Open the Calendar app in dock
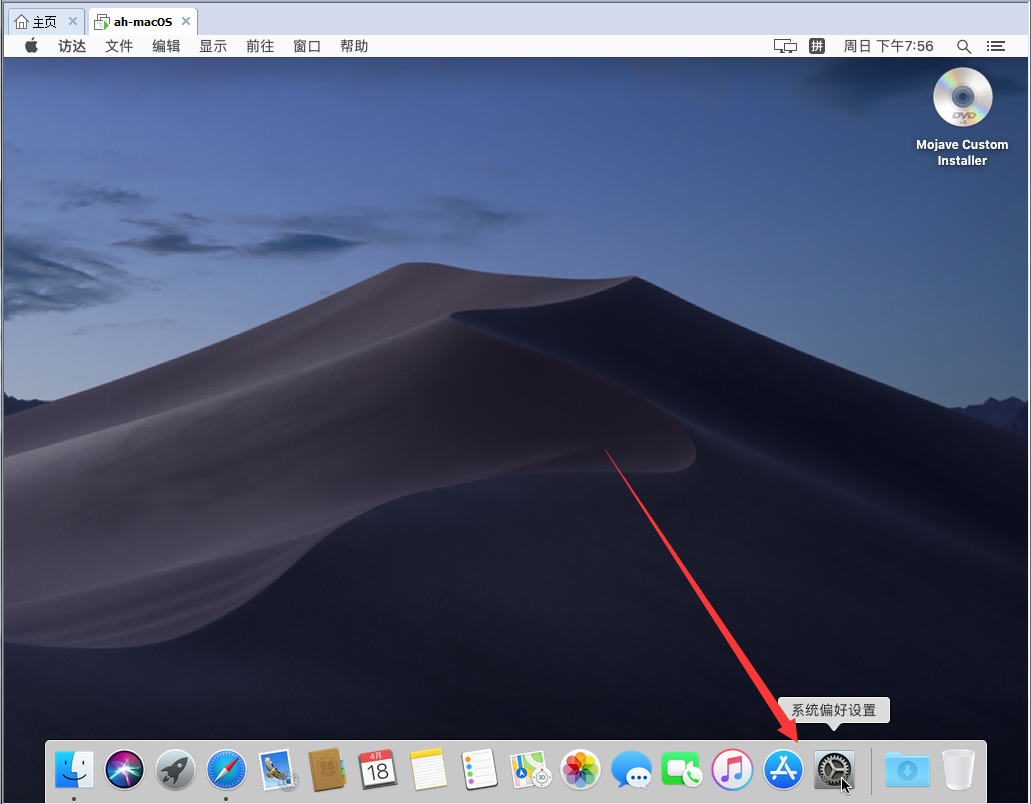The width and height of the screenshot is (1031, 804). tap(378, 770)
